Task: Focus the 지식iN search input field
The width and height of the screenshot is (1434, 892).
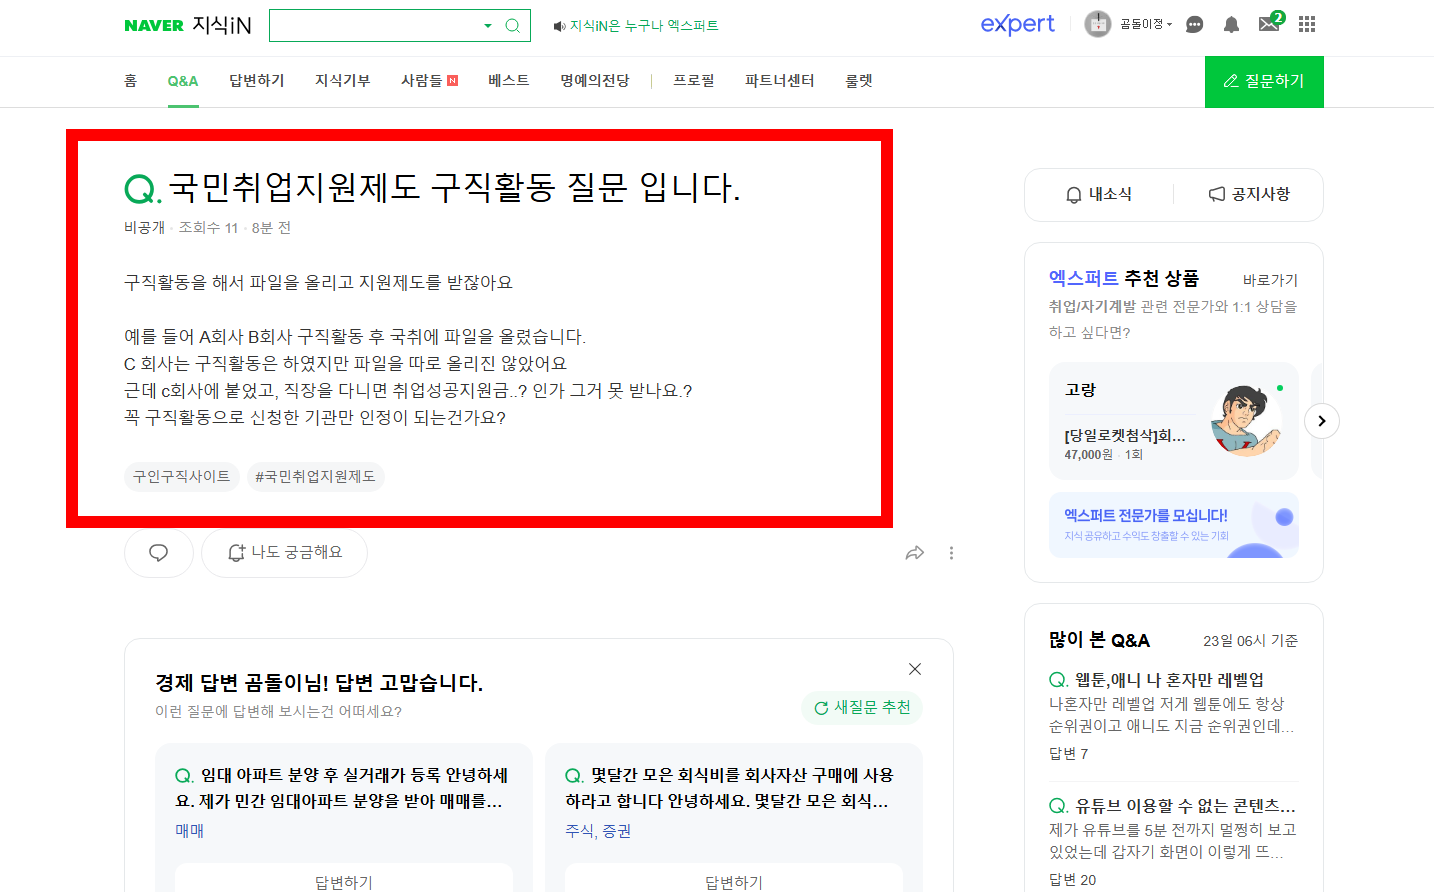Action: (x=375, y=26)
